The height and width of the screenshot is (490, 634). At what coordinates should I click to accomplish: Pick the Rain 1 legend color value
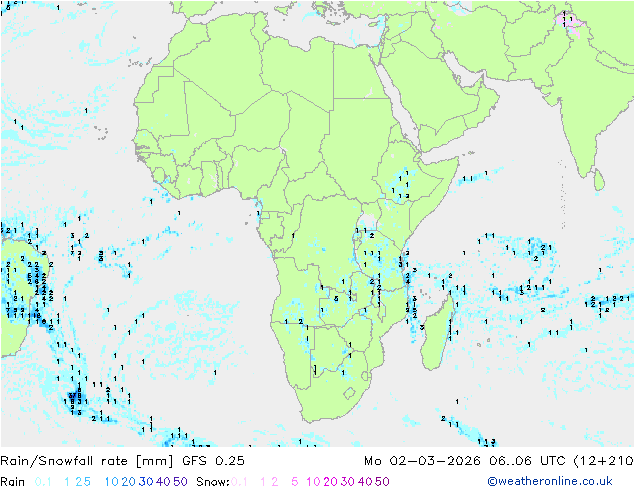click(67, 482)
